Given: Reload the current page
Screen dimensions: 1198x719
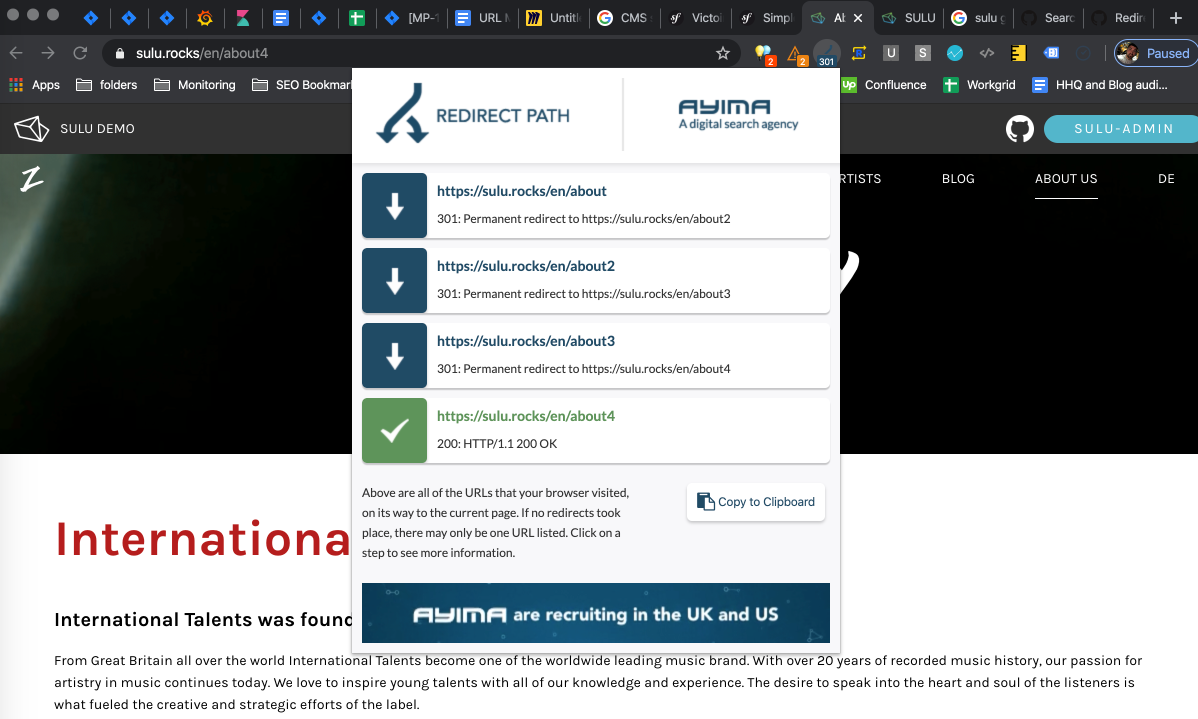Looking at the screenshot, I should 80,53.
